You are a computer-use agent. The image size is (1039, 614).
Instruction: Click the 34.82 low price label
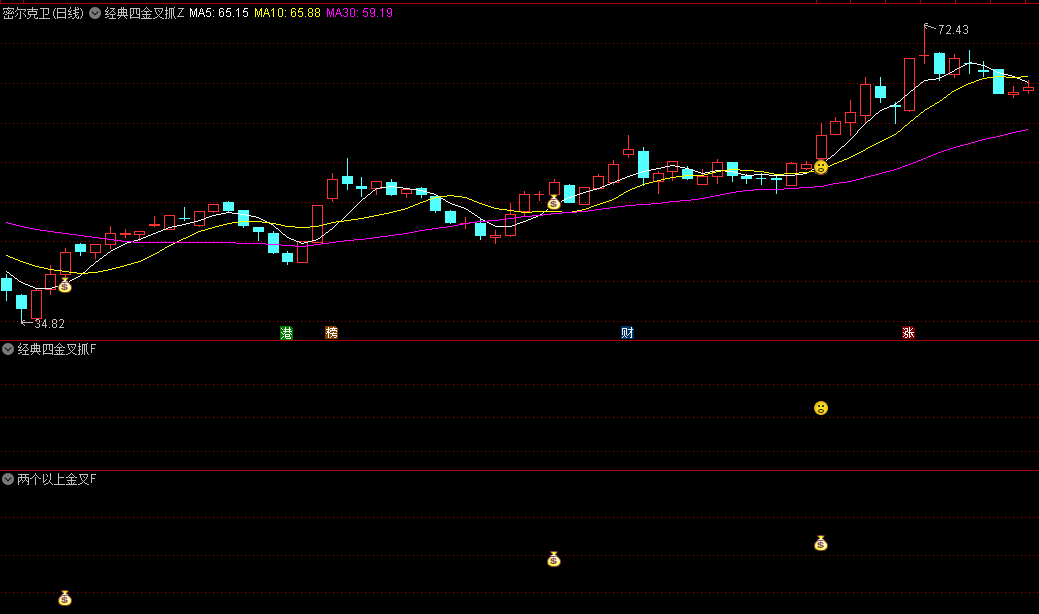coord(50,324)
